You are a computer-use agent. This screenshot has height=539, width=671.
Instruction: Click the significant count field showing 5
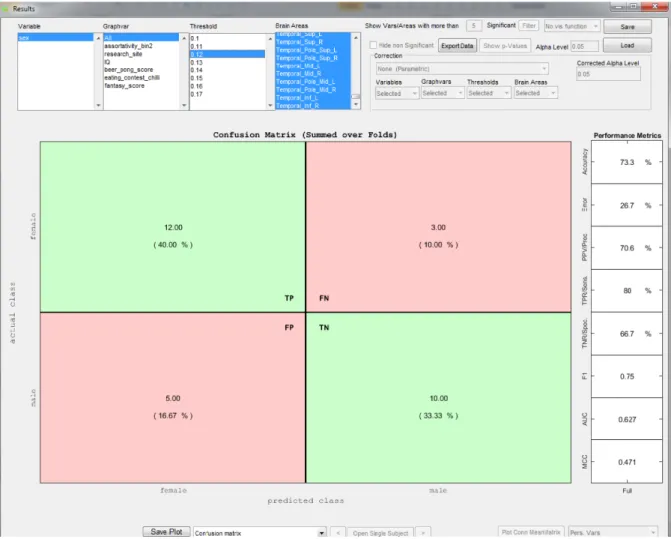tap(474, 26)
